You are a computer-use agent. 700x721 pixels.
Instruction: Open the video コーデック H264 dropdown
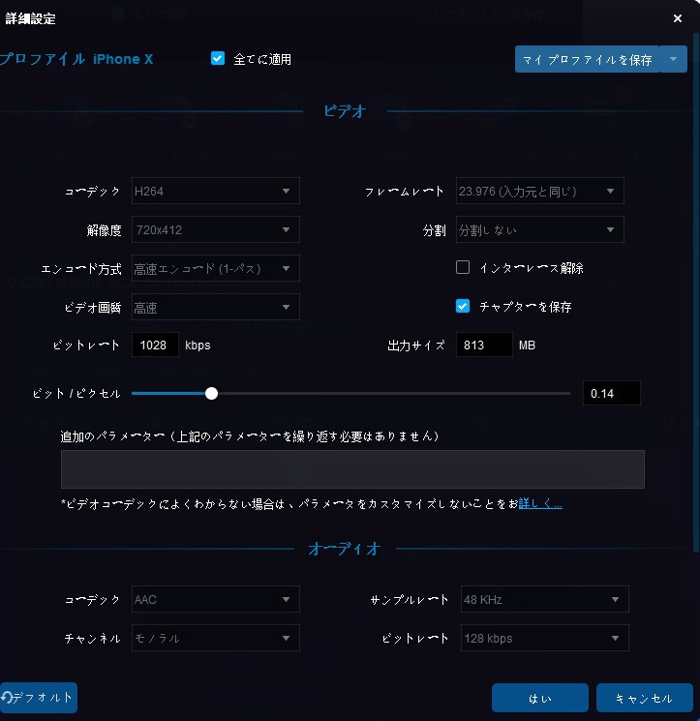coord(215,191)
